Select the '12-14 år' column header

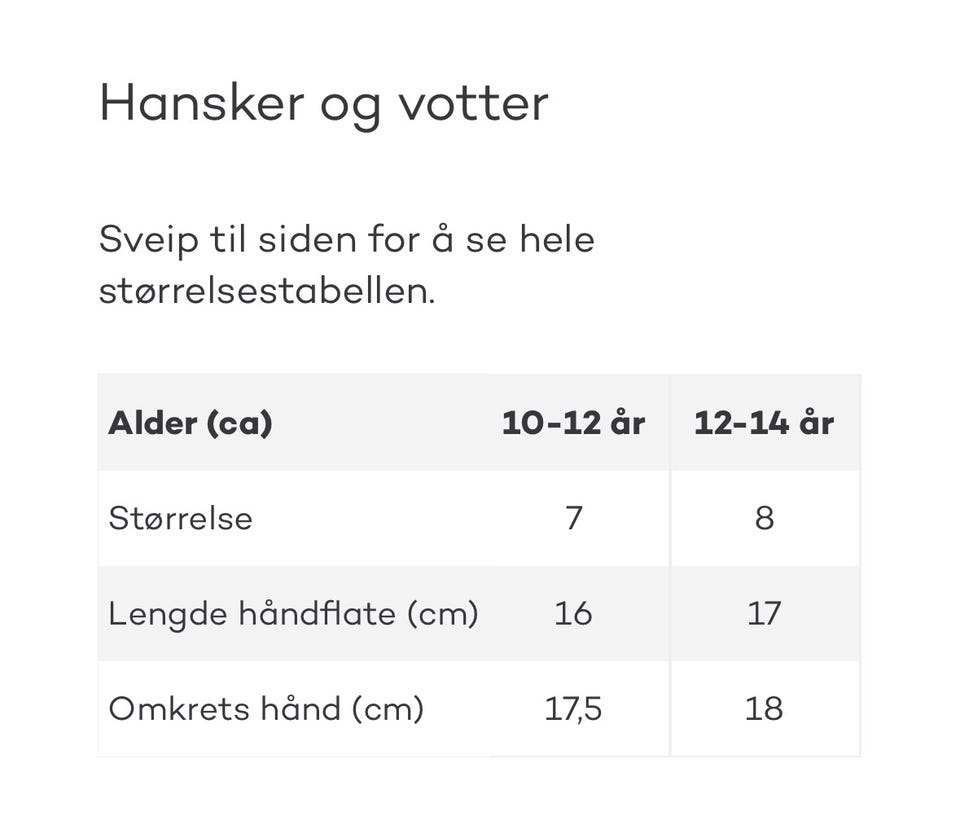pyautogui.click(x=764, y=423)
